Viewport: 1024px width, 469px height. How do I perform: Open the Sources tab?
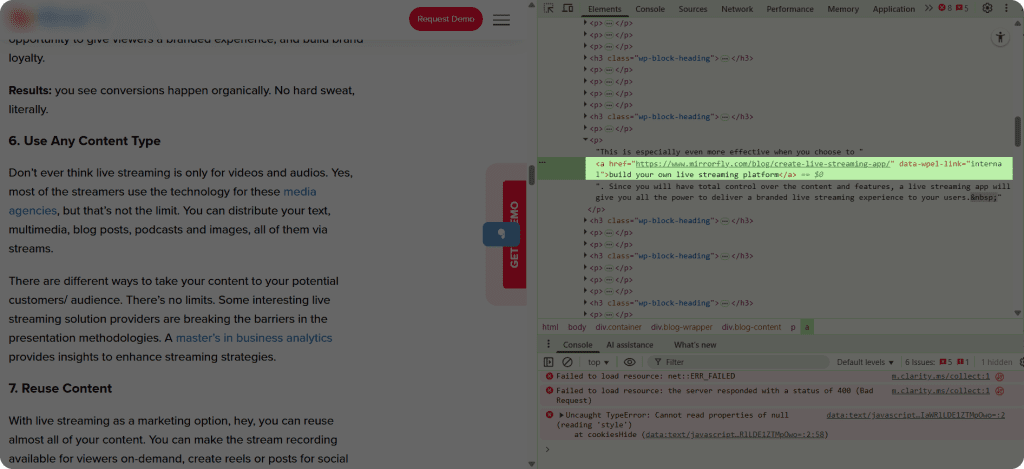coord(693,9)
